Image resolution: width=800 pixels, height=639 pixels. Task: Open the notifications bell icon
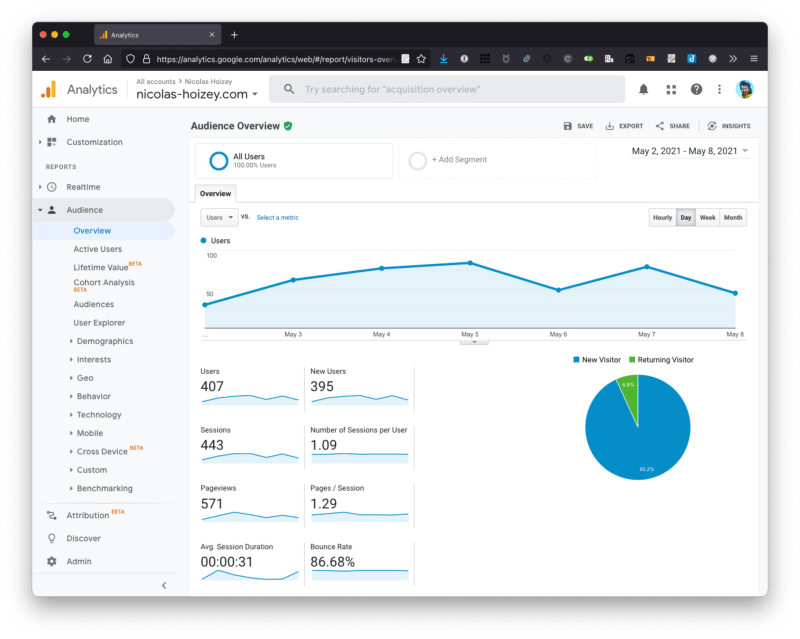click(643, 89)
